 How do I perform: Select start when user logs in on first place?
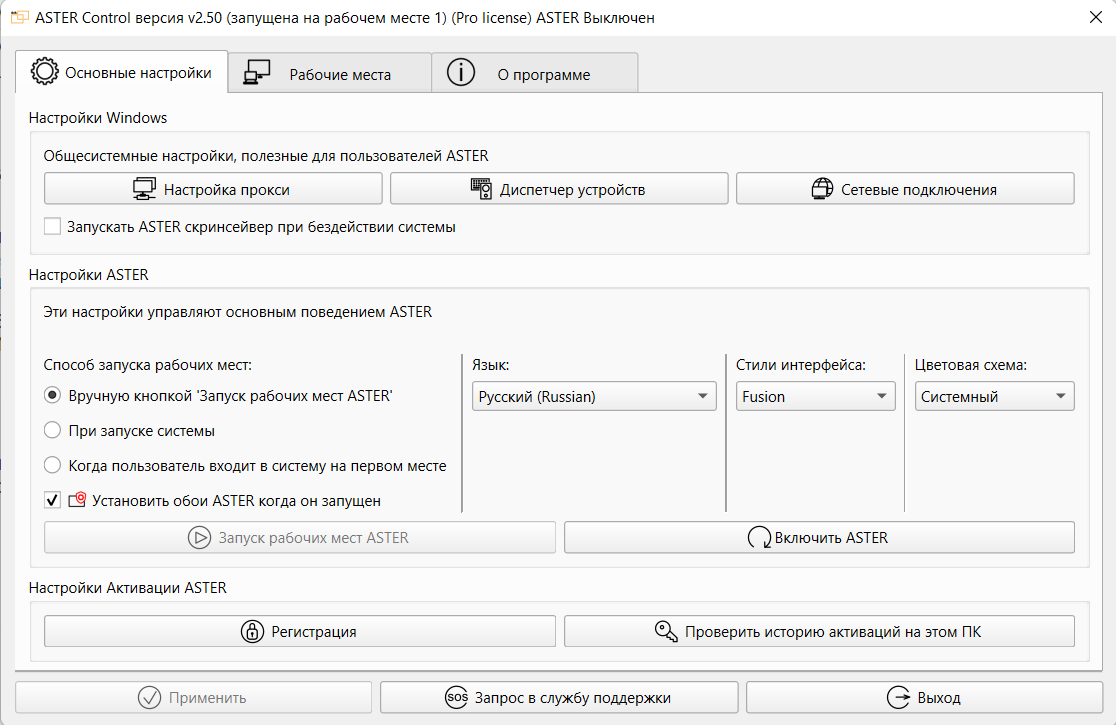point(52,465)
